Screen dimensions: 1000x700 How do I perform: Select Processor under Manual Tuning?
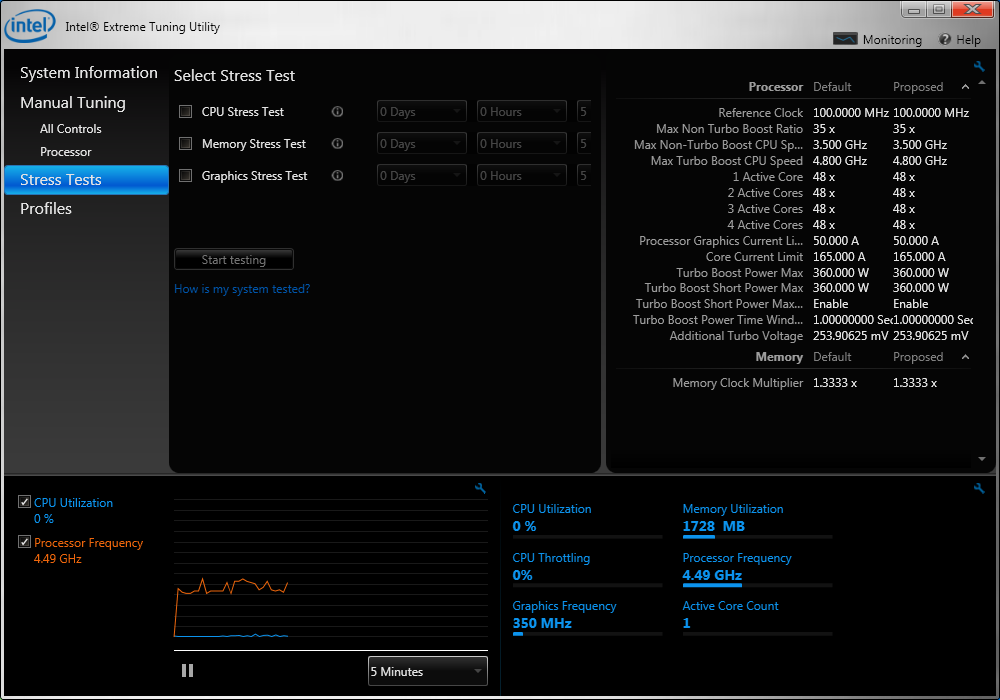66,152
